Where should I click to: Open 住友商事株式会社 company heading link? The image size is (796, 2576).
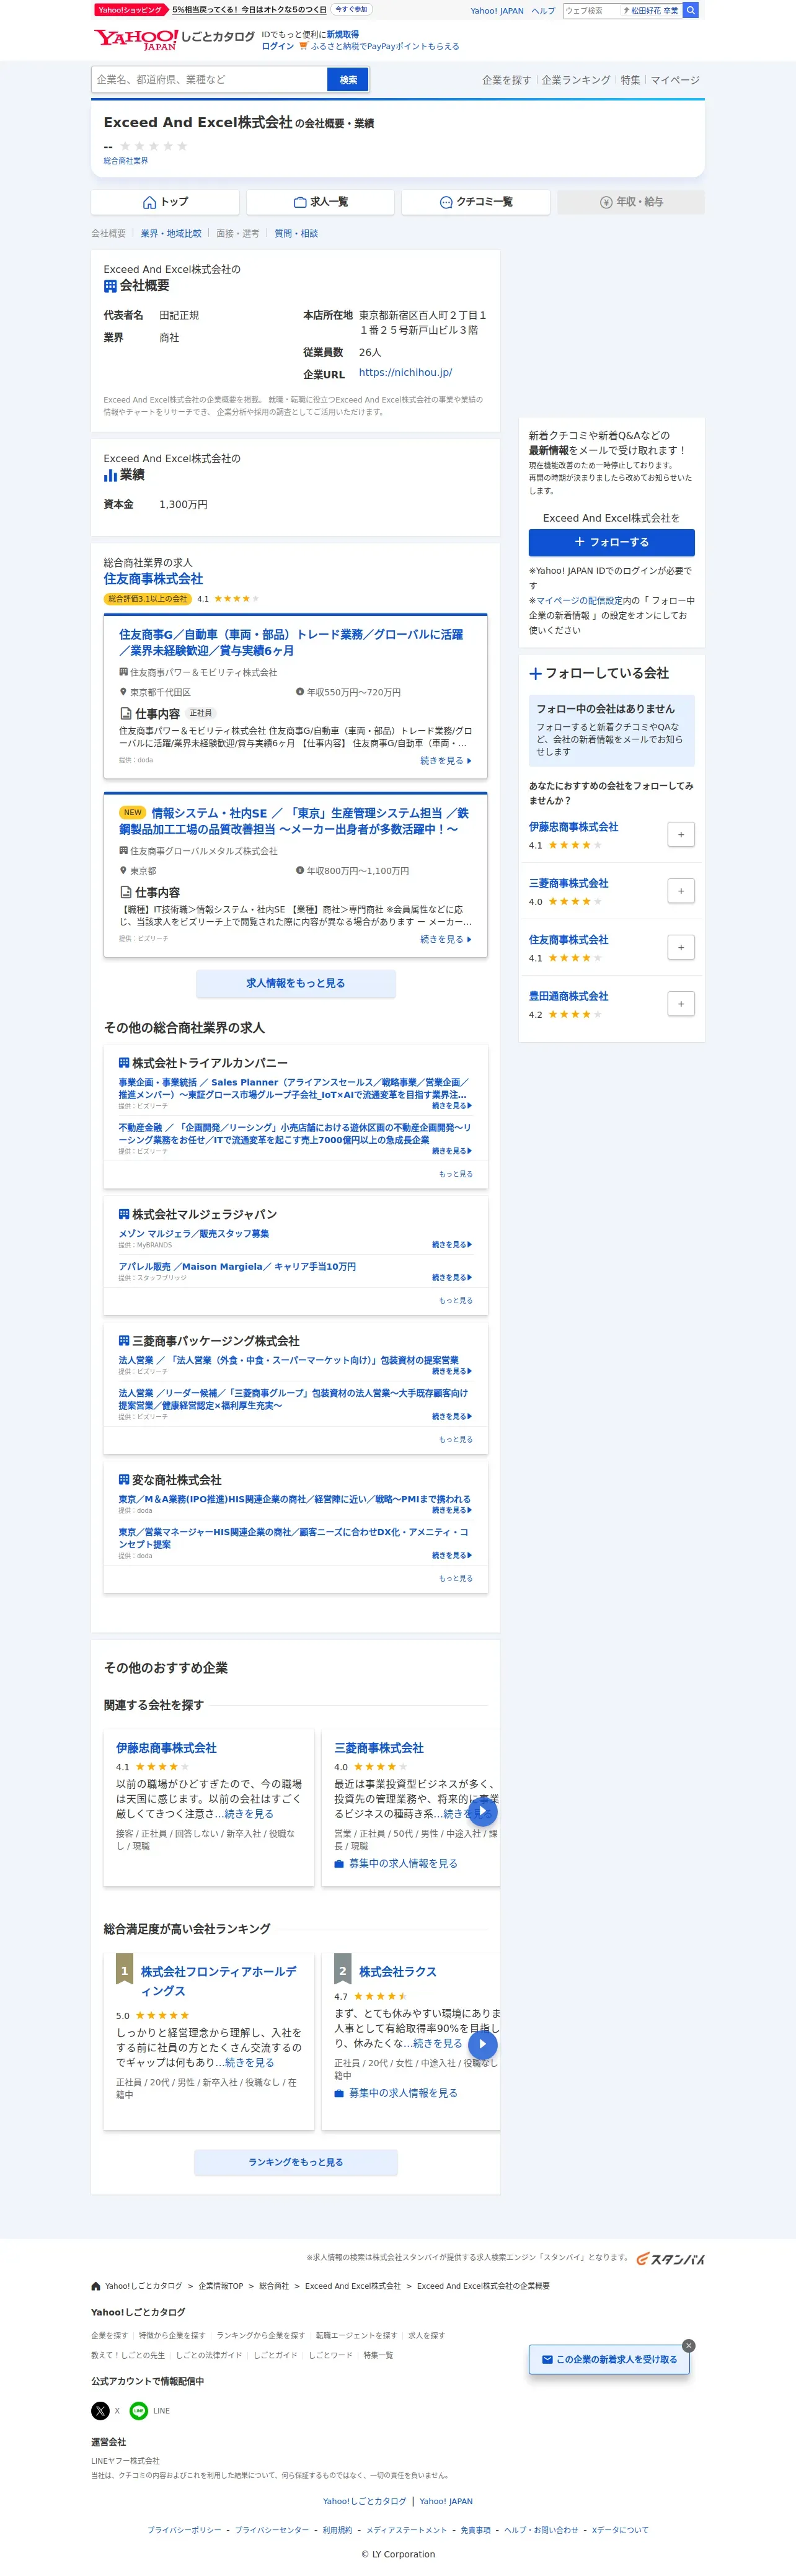153,579
